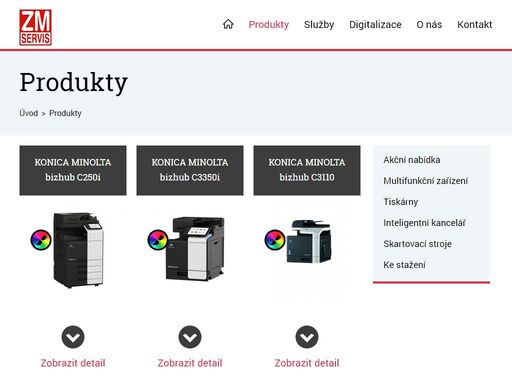Go to the home page icon
The image size is (512, 384).
pyautogui.click(x=228, y=24)
